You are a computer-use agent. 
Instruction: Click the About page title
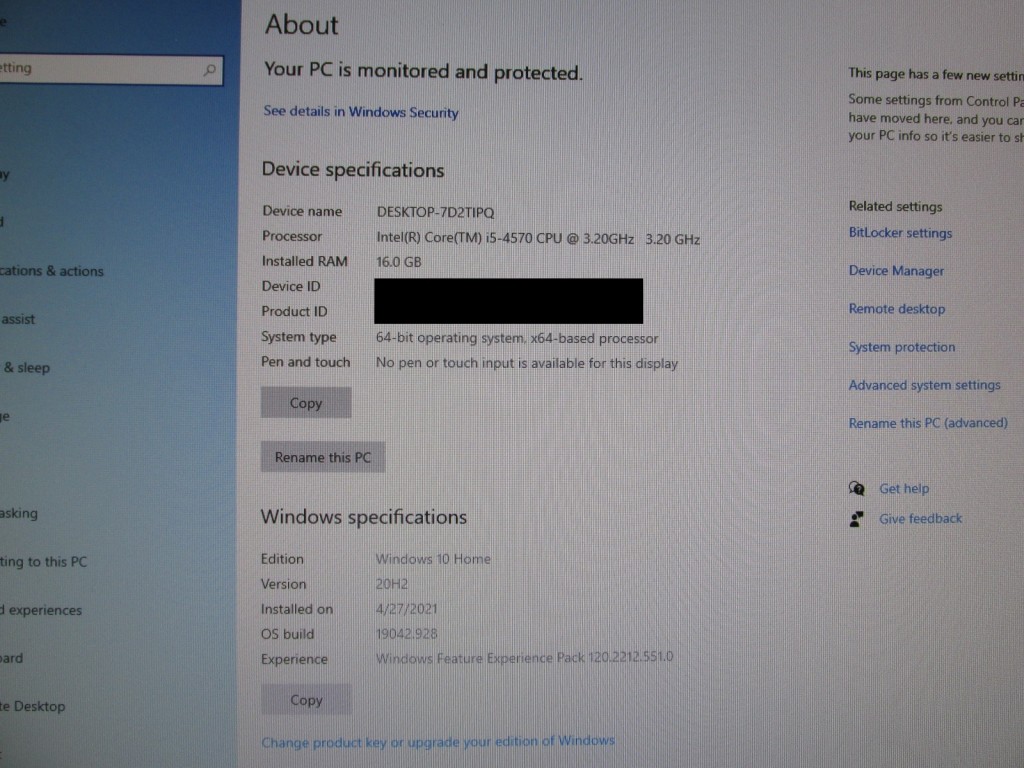[301, 25]
